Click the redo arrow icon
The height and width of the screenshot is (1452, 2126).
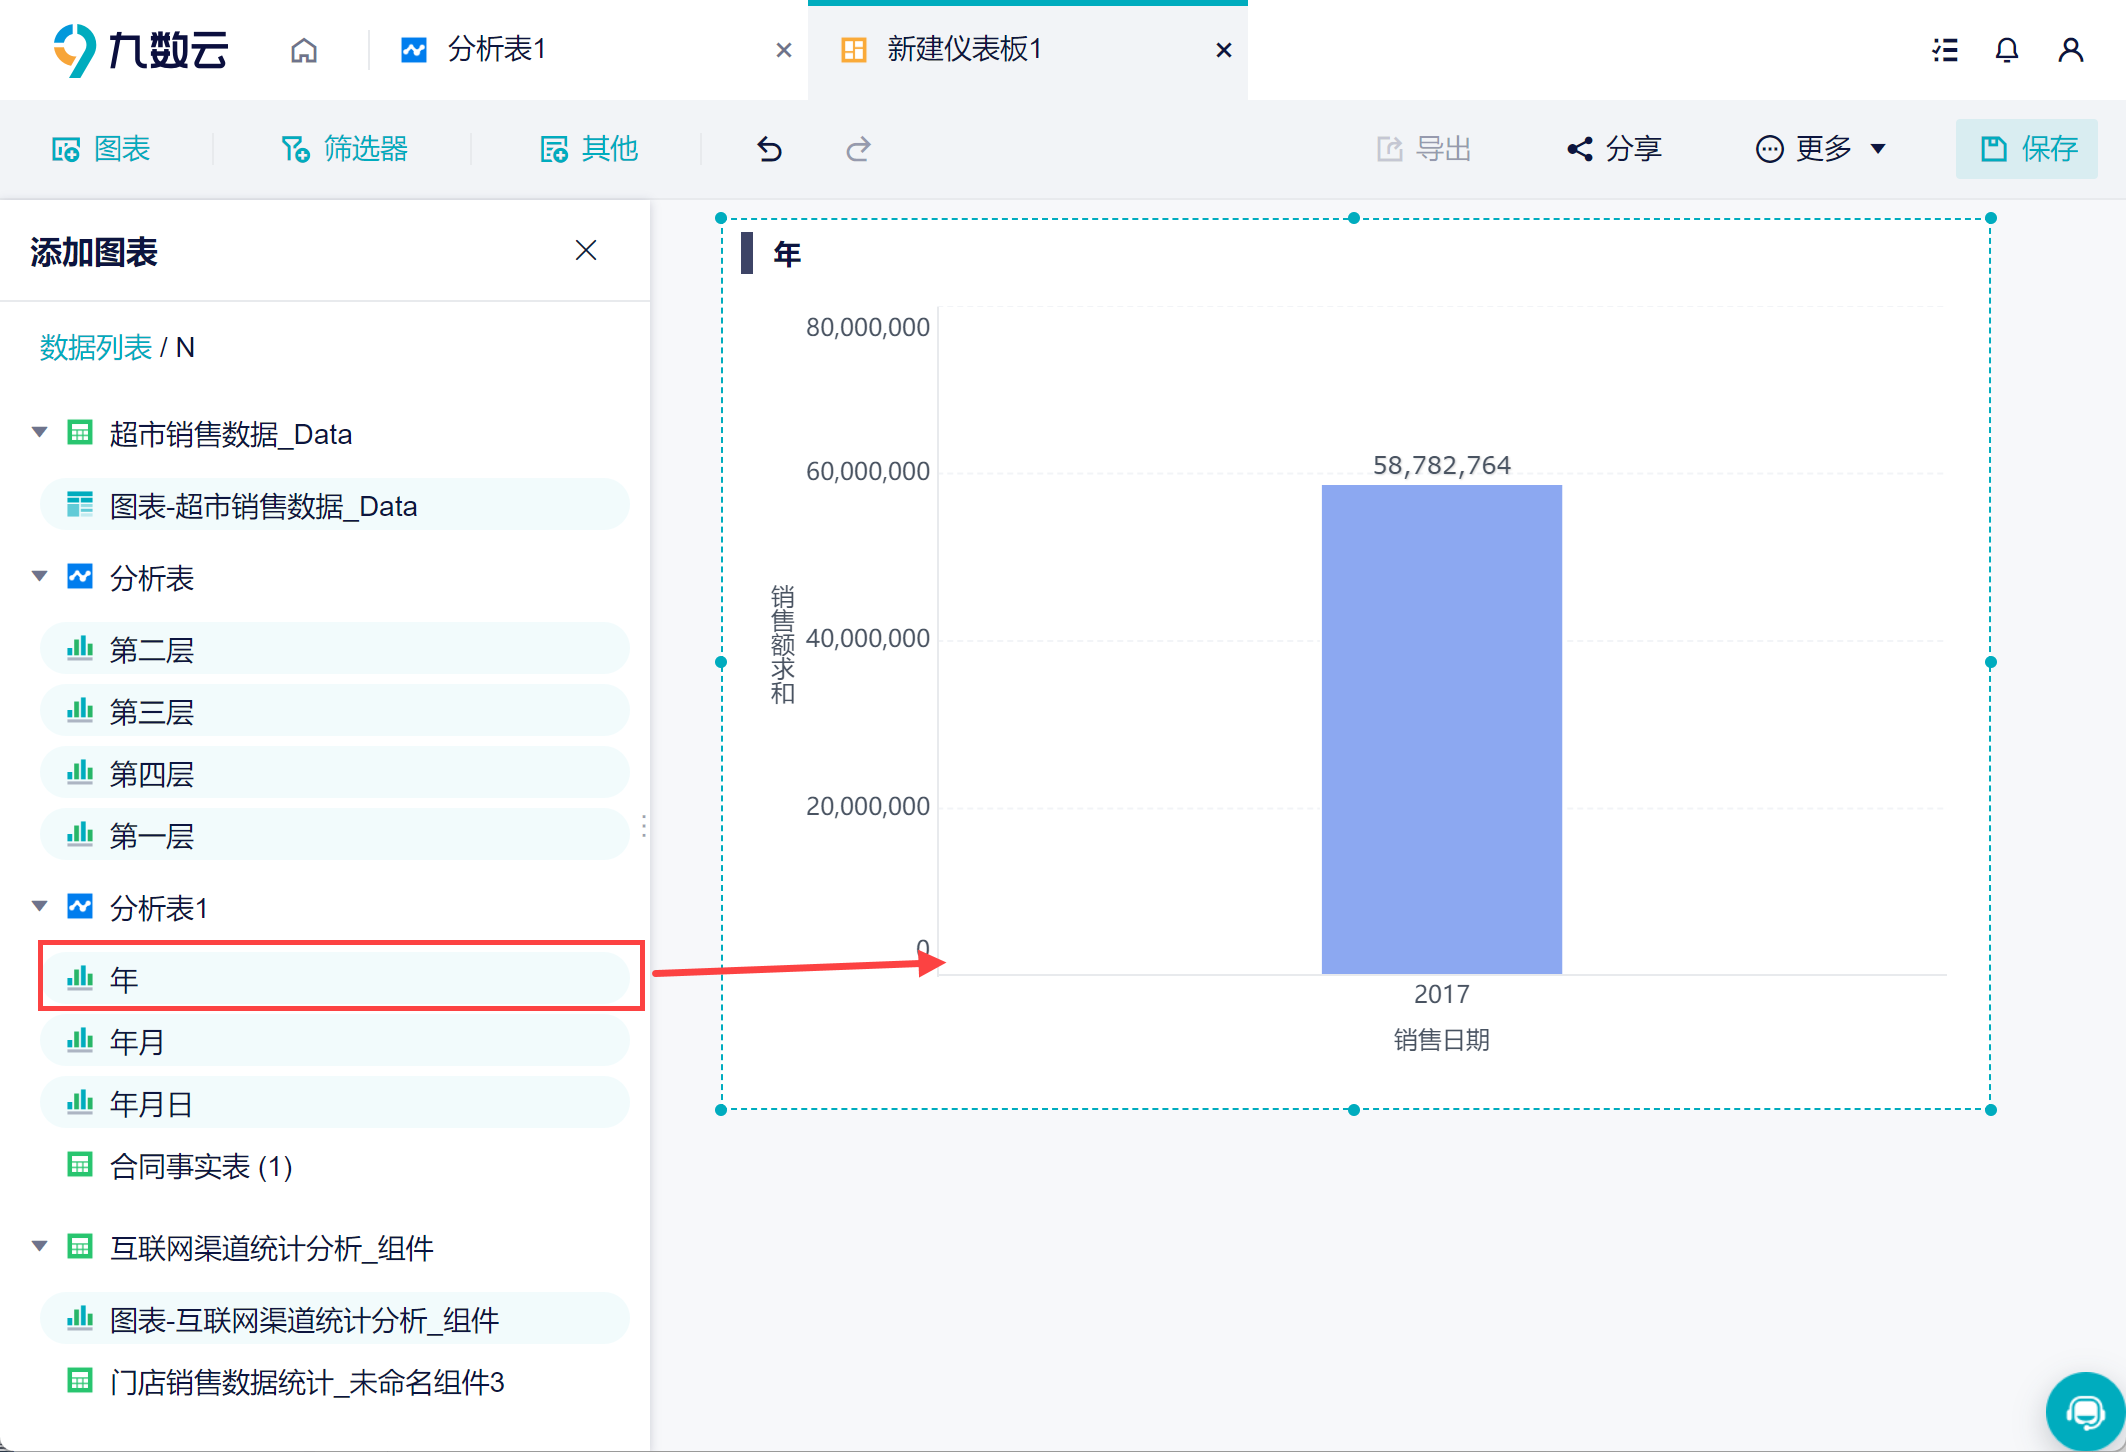[858, 149]
